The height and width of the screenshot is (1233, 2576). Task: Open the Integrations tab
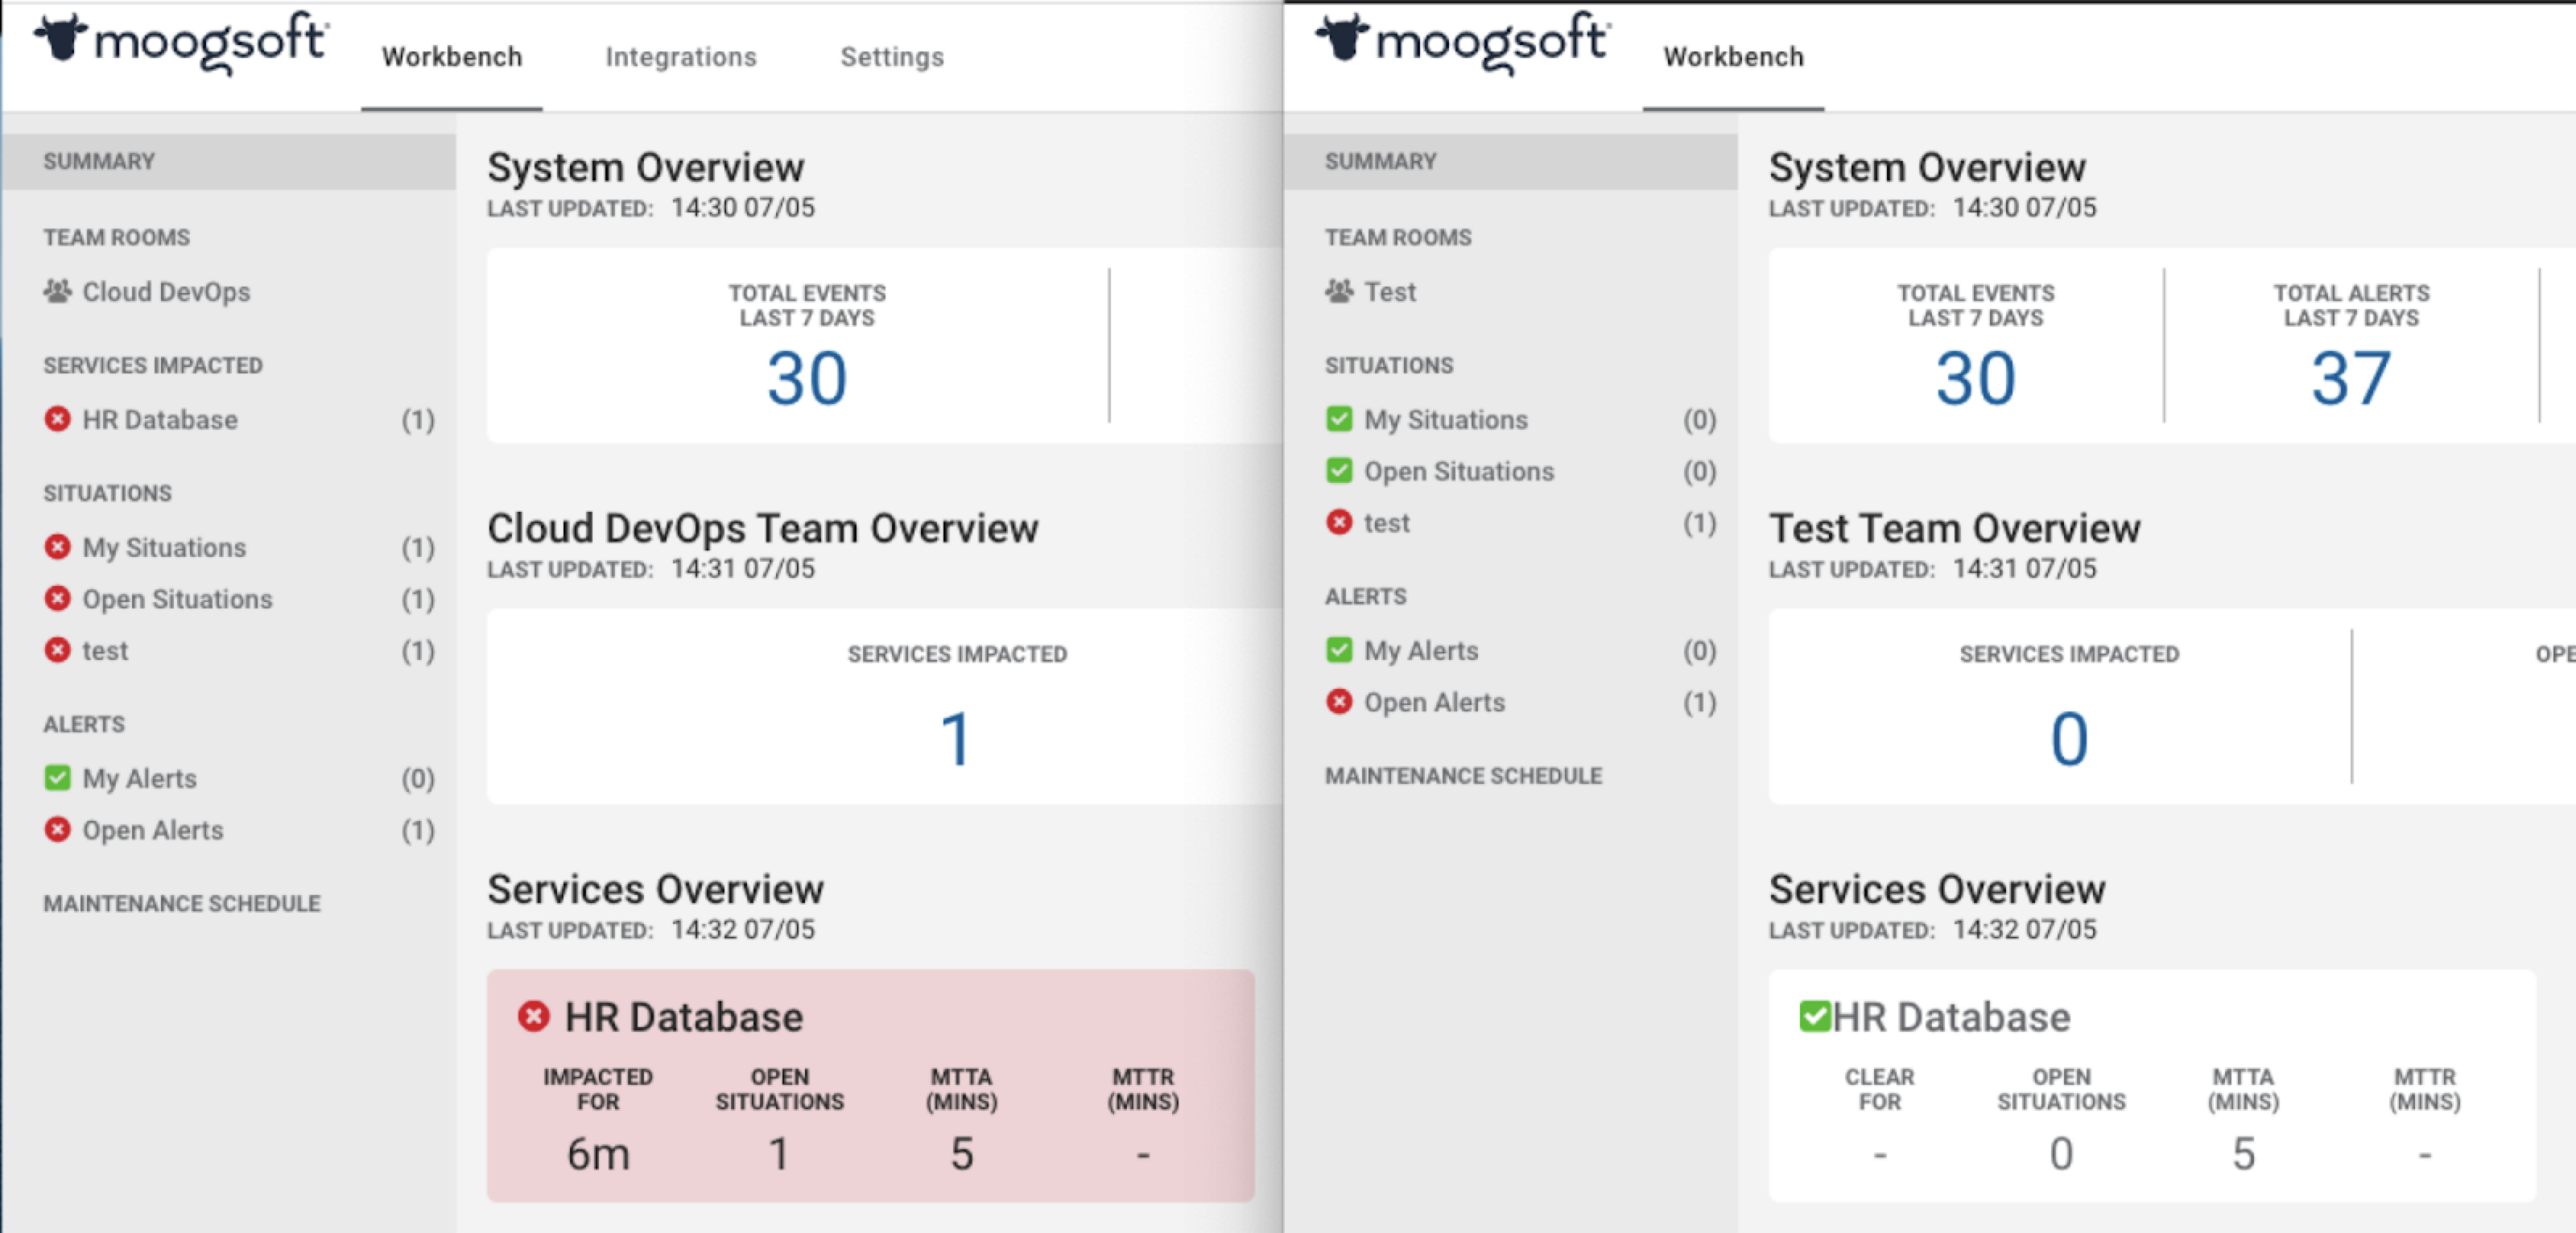(681, 57)
